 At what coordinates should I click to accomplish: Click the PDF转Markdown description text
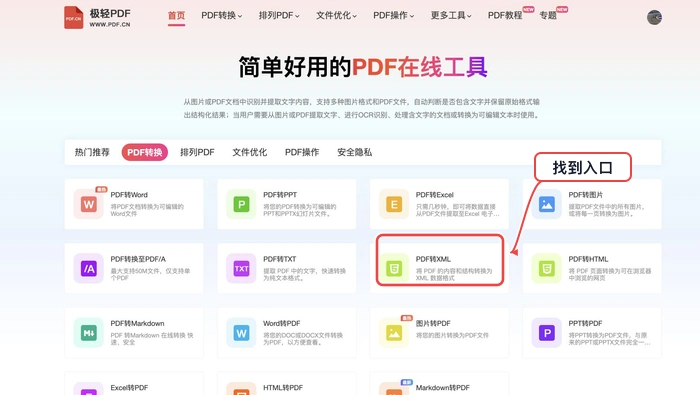(152, 338)
